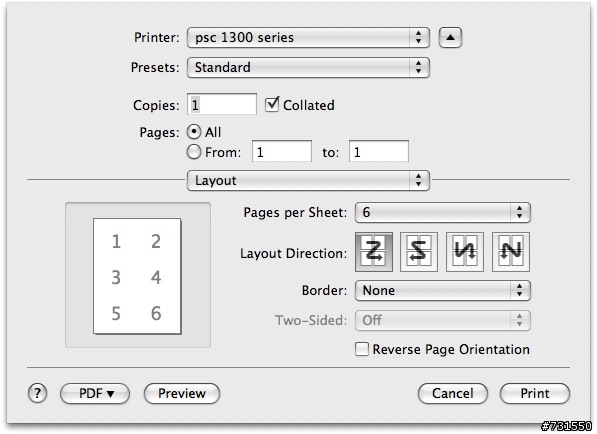Click the page layout preview thumbnail

(x=137, y=276)
